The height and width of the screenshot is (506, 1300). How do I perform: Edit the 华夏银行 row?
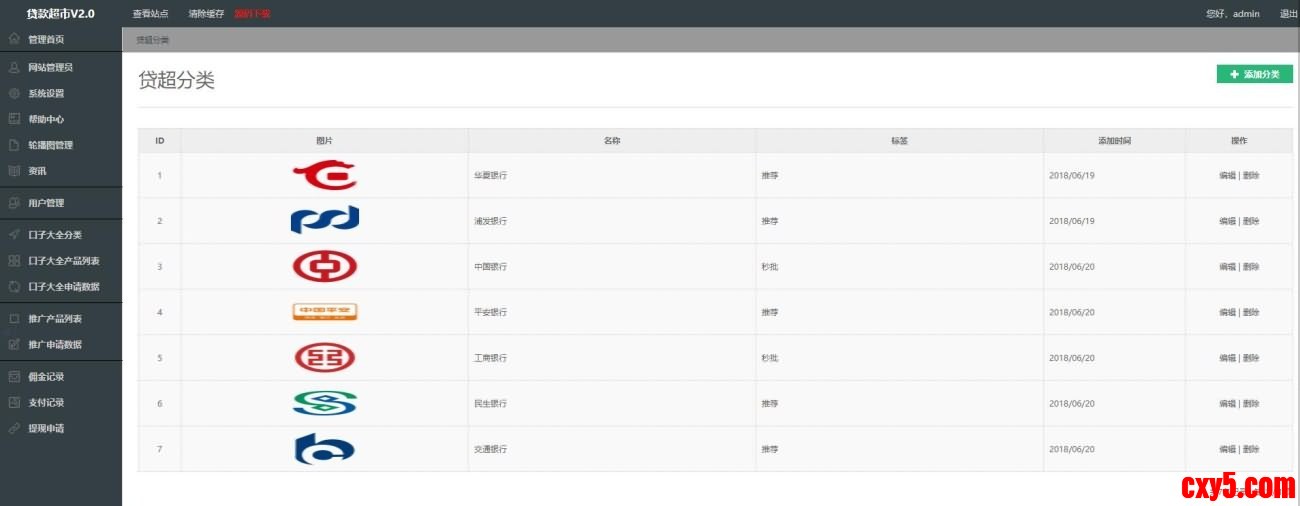[1227, 176]
